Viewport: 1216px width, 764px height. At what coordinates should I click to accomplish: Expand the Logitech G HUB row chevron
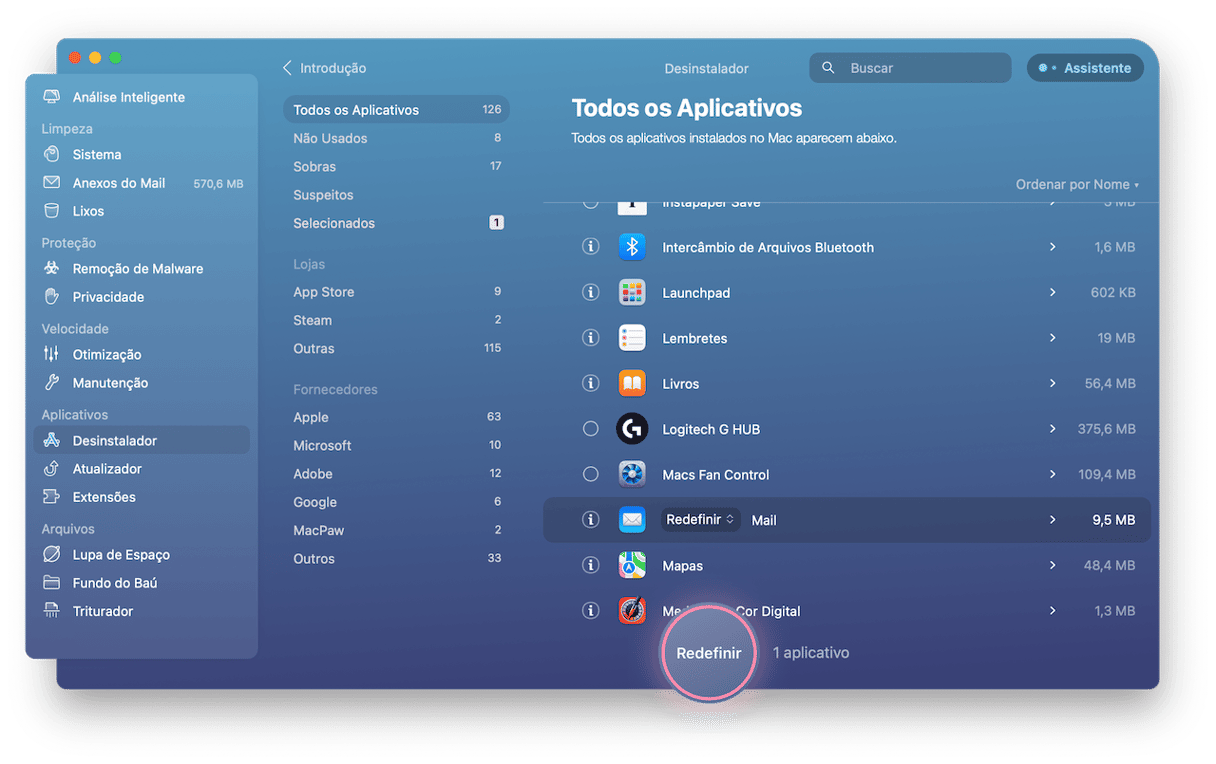(1052, 429)
